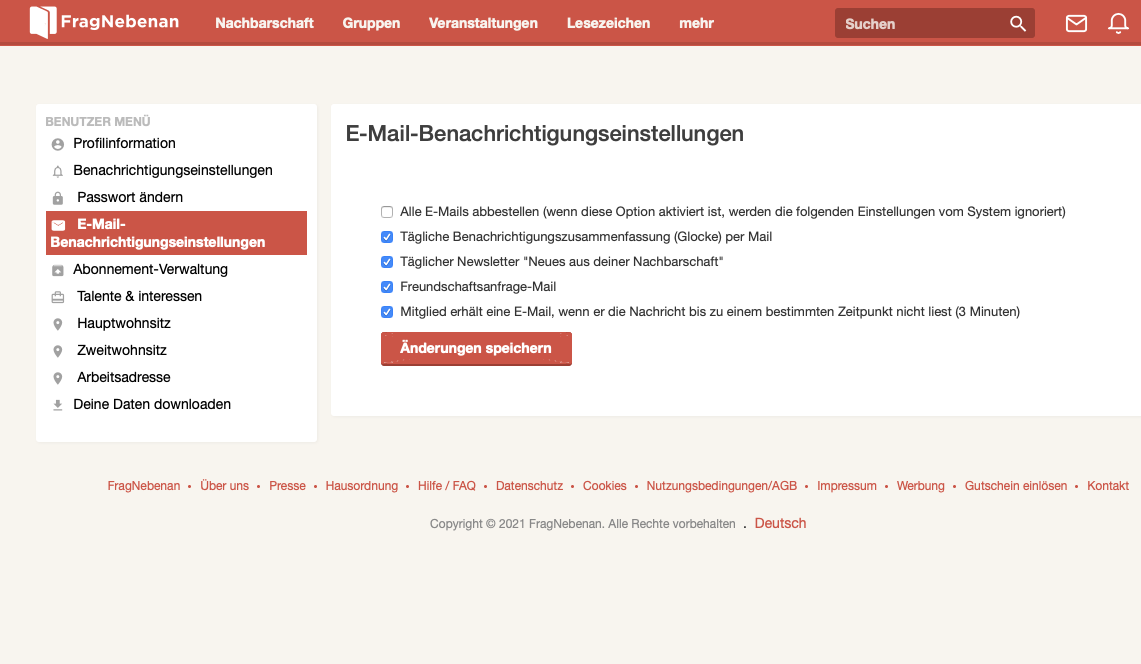Open notifications bell icon in header

tap(1118, 23)
